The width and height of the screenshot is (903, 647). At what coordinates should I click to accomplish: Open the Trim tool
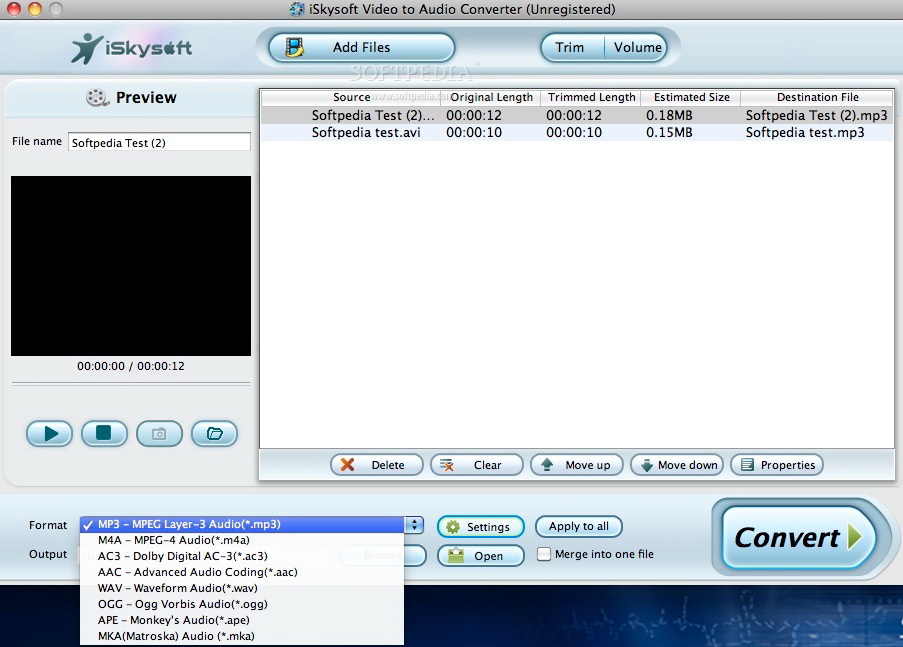(x=571, y=47)
